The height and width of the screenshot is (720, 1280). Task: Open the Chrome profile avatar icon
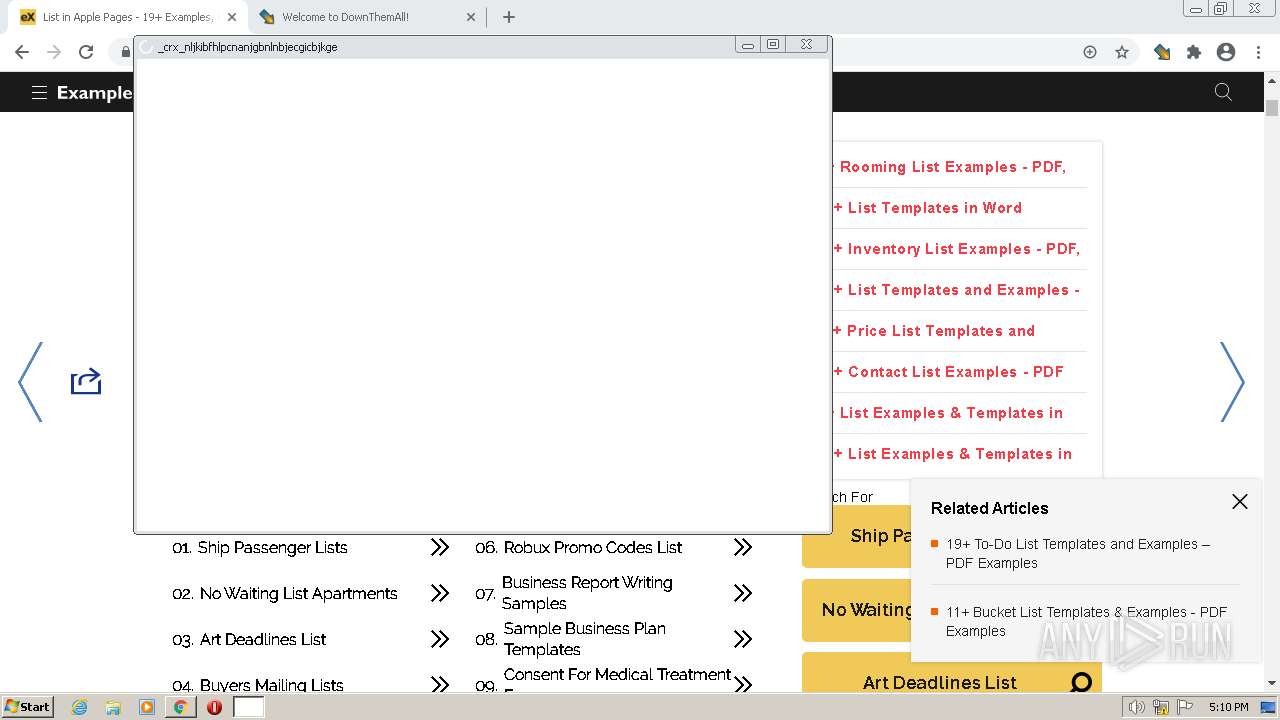pos(1226,52)
